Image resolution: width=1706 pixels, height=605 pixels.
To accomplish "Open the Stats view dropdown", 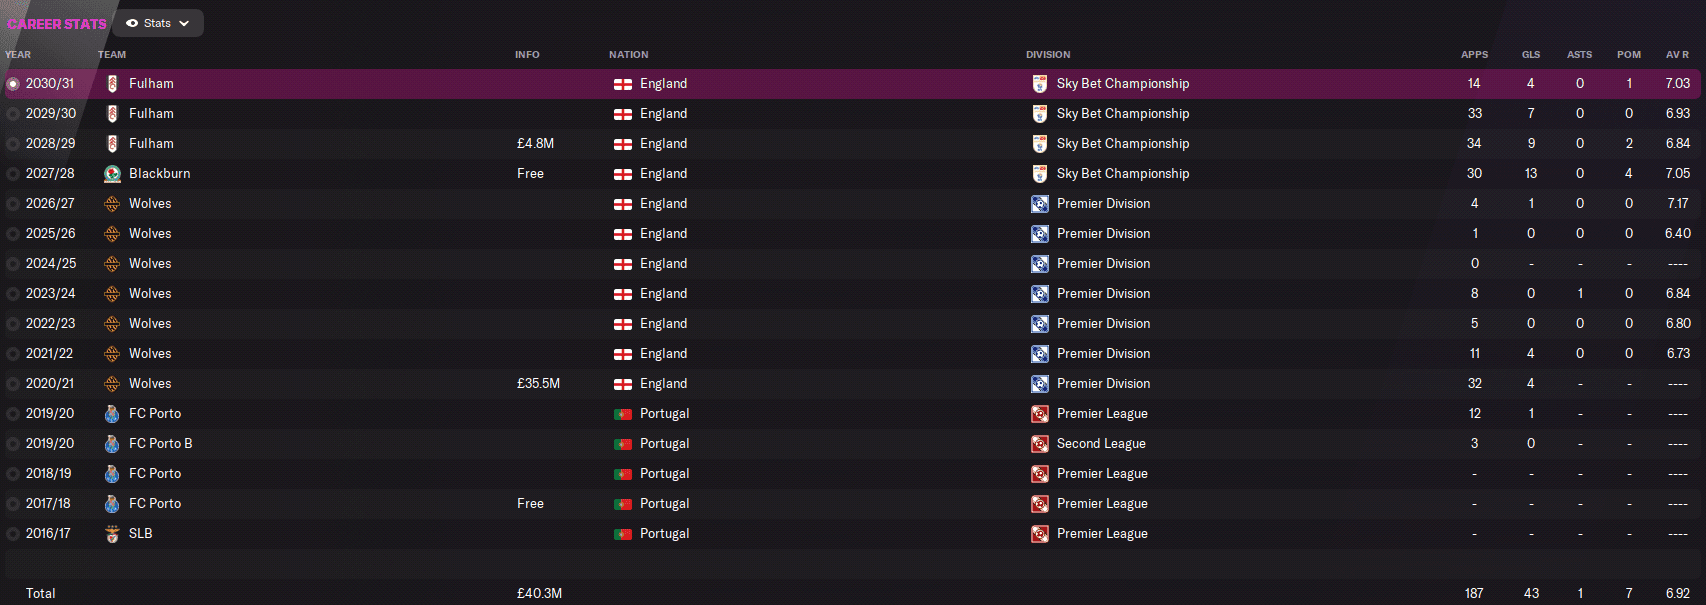I will tap(158, 23).
